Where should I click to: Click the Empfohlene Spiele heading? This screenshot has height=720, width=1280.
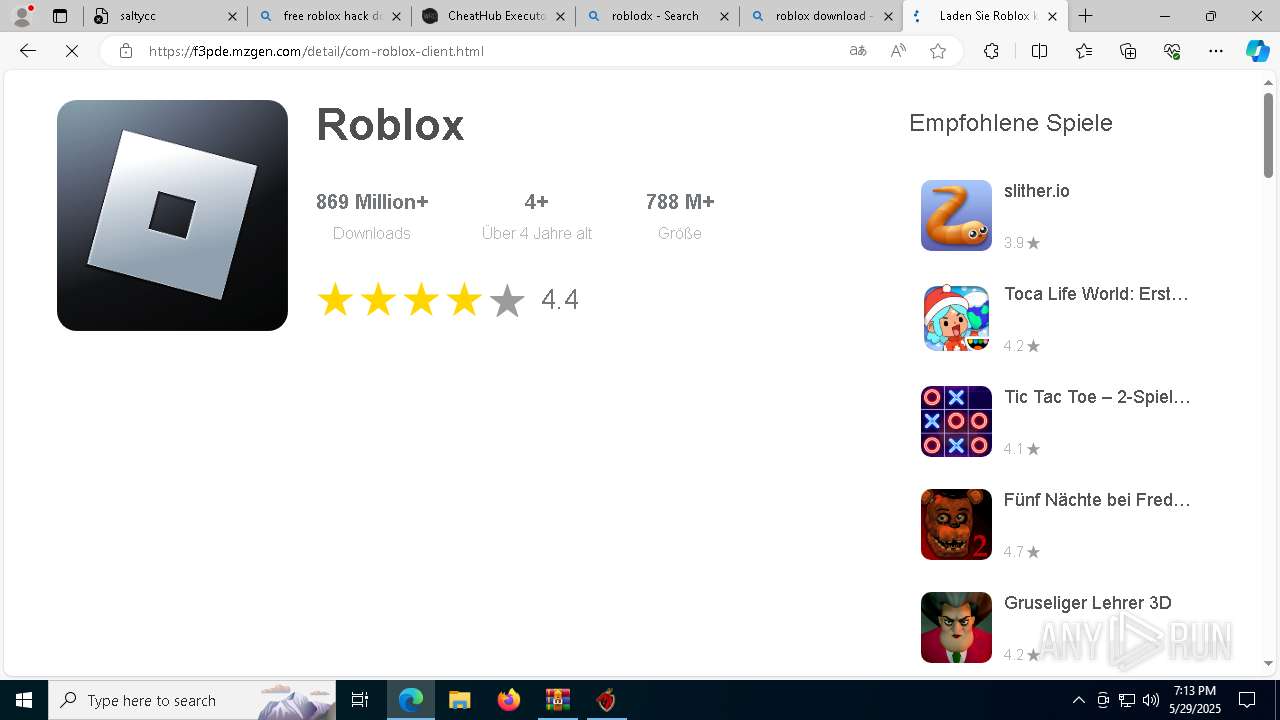tap(1010, 123)
